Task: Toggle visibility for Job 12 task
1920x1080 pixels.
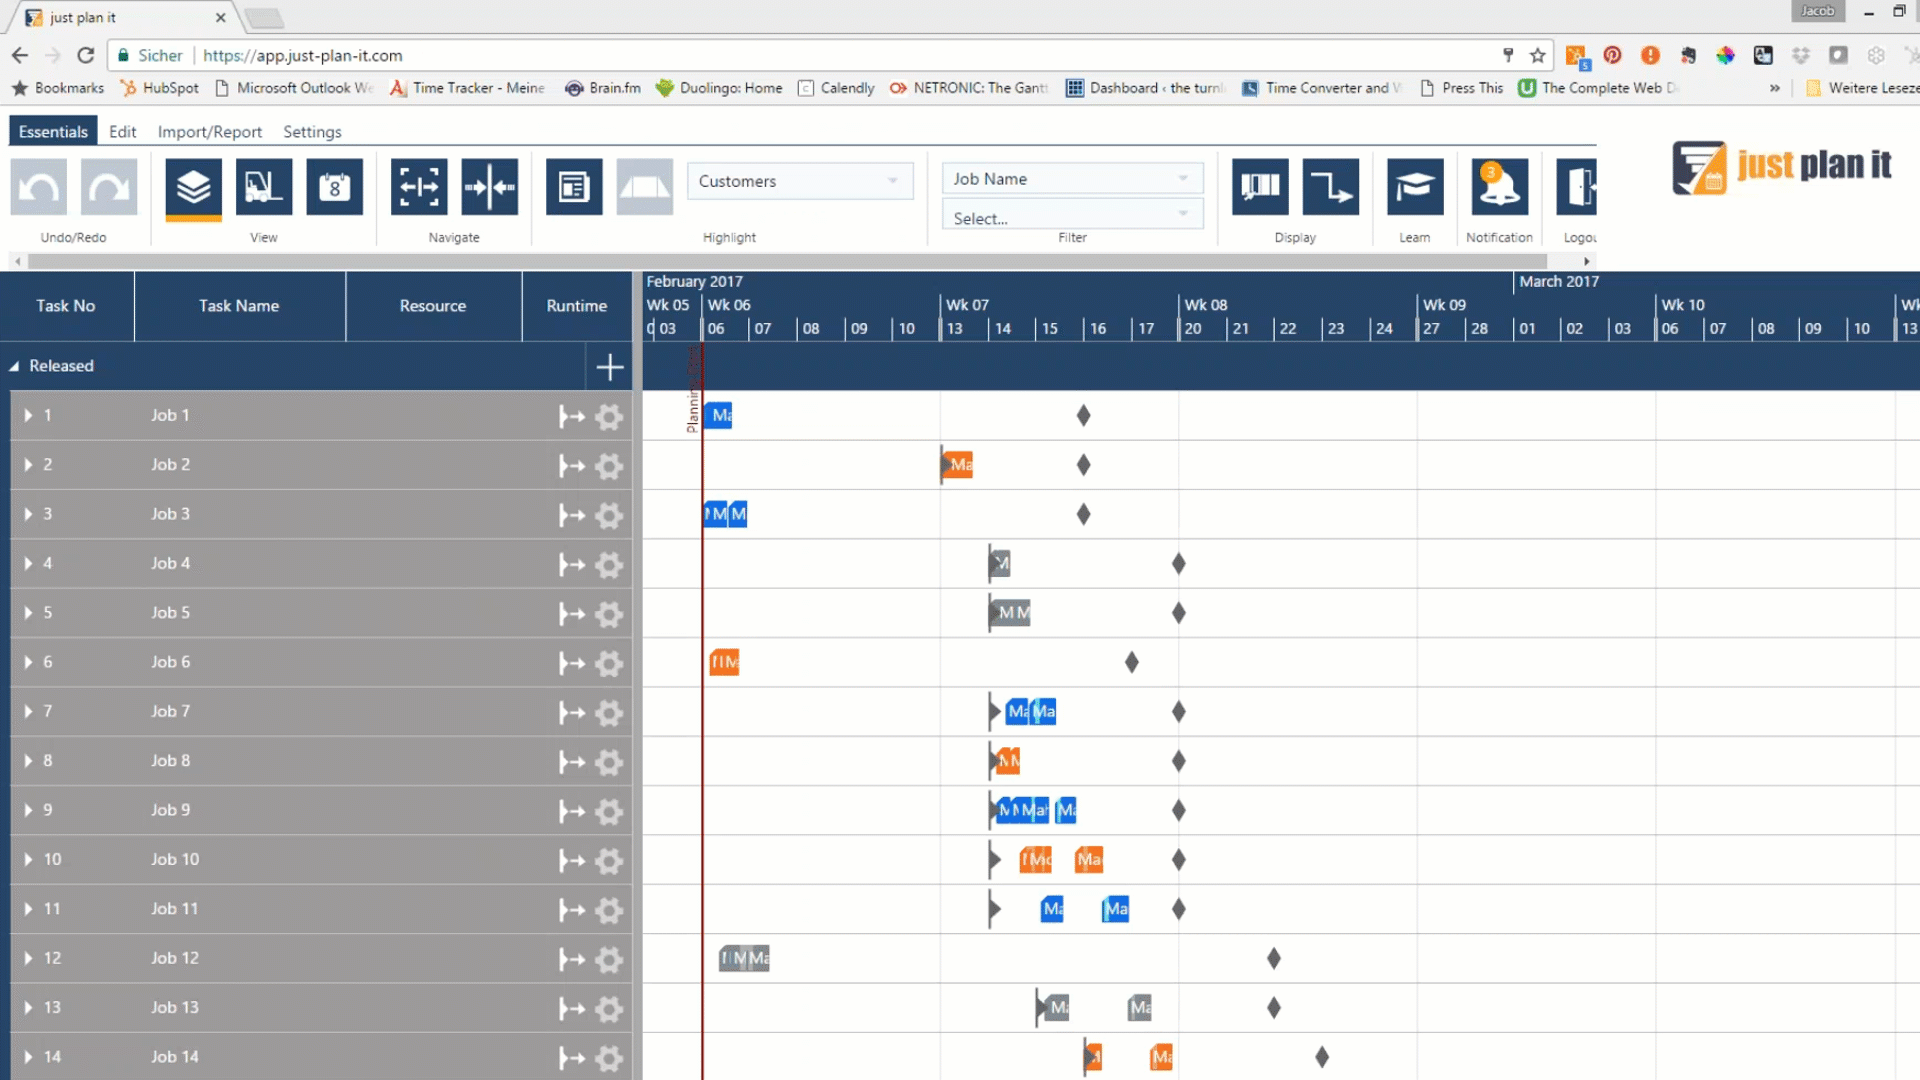Action: coord(29,957)
